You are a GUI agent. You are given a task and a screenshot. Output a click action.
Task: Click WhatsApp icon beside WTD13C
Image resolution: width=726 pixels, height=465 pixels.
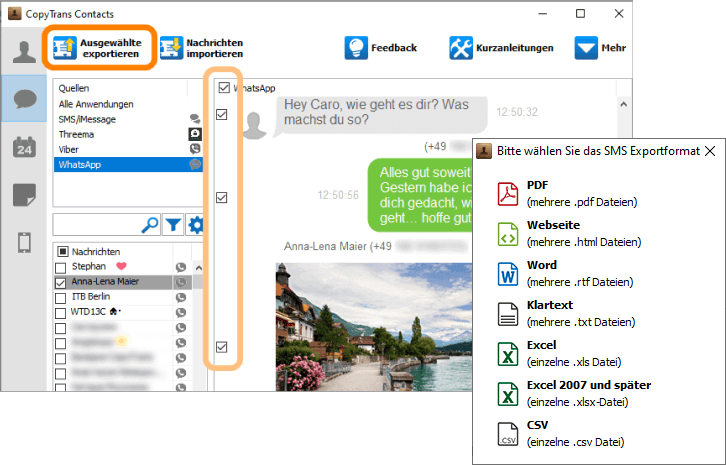pos(181,313)
